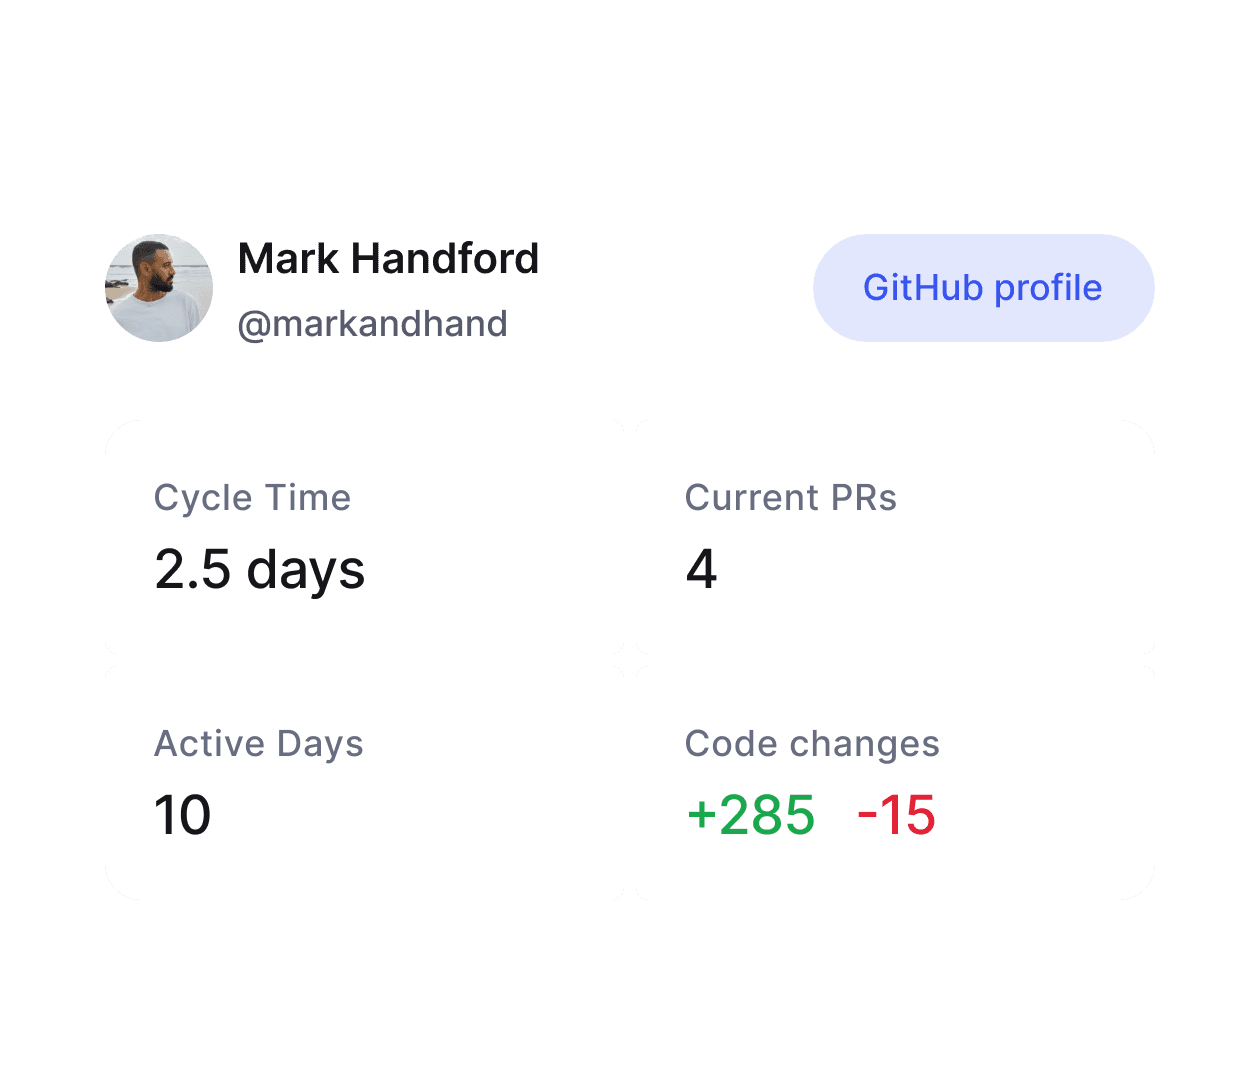Select the Code changes heading
This screenshot has height=1074, width=1260.
[812, 743]
